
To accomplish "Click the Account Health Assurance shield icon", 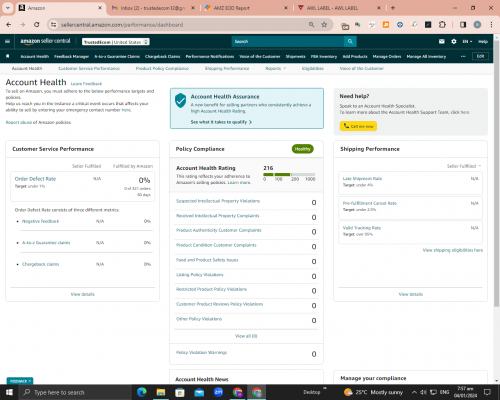I will click(x=181, y=100).
